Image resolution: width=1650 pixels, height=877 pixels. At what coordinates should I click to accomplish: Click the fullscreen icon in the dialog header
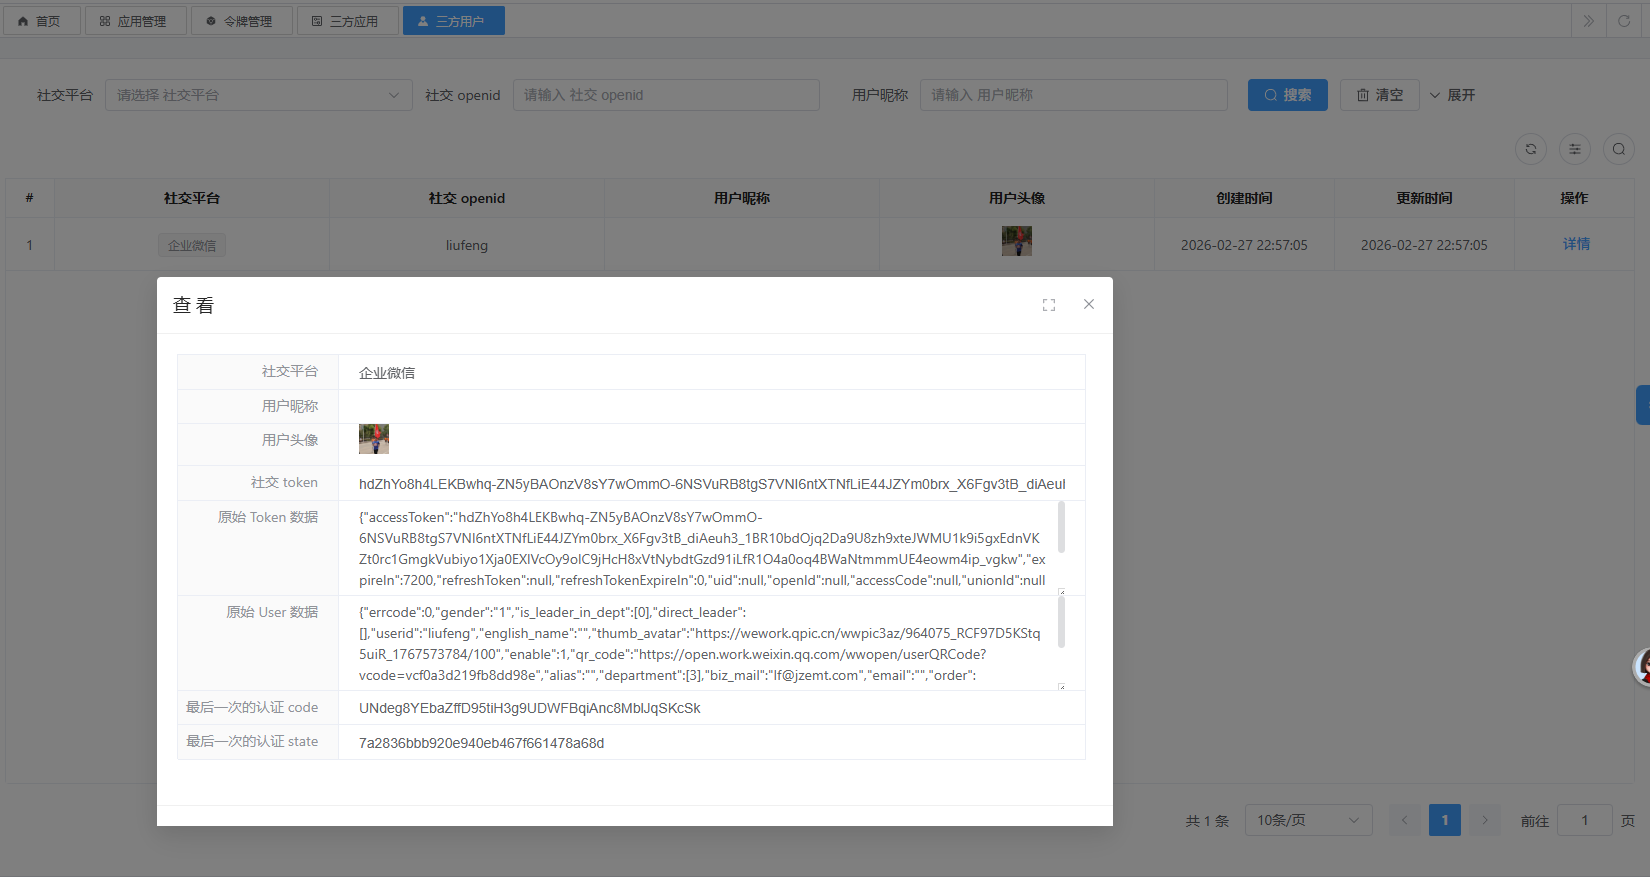pos(1048,305)
